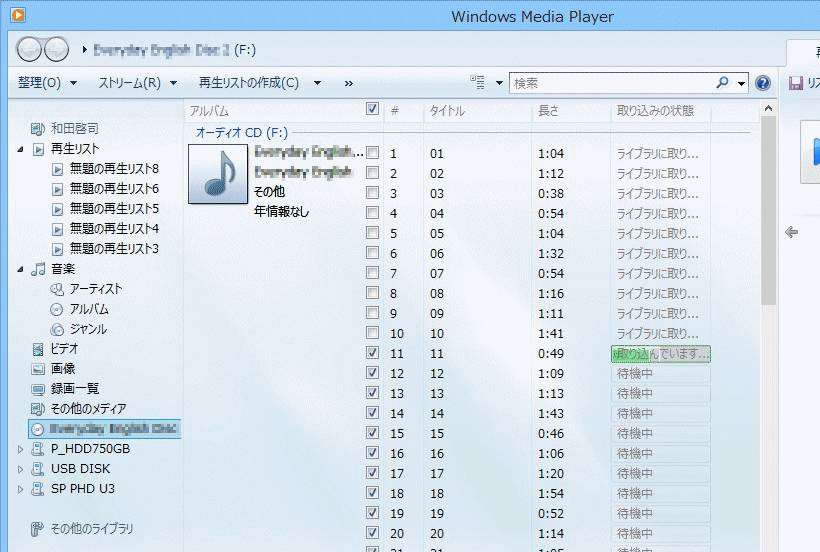Open 無題の再生リスト3 playlist

pyautogui.click(x=113, y=248)
